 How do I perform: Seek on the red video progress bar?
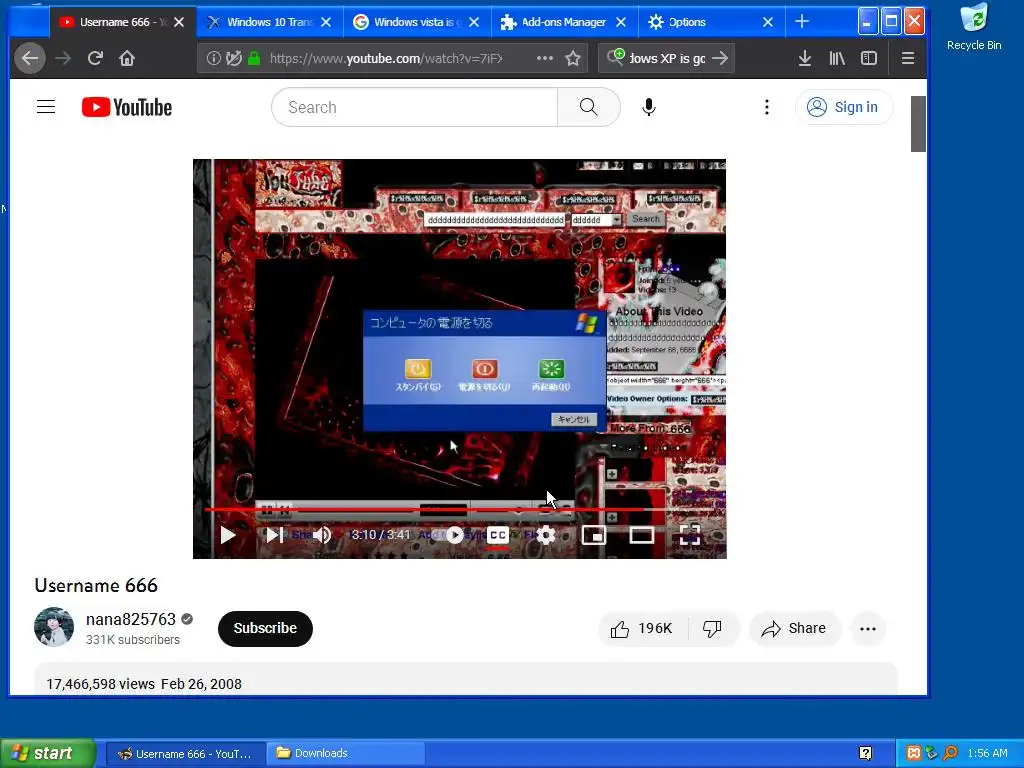click(459, 509)
